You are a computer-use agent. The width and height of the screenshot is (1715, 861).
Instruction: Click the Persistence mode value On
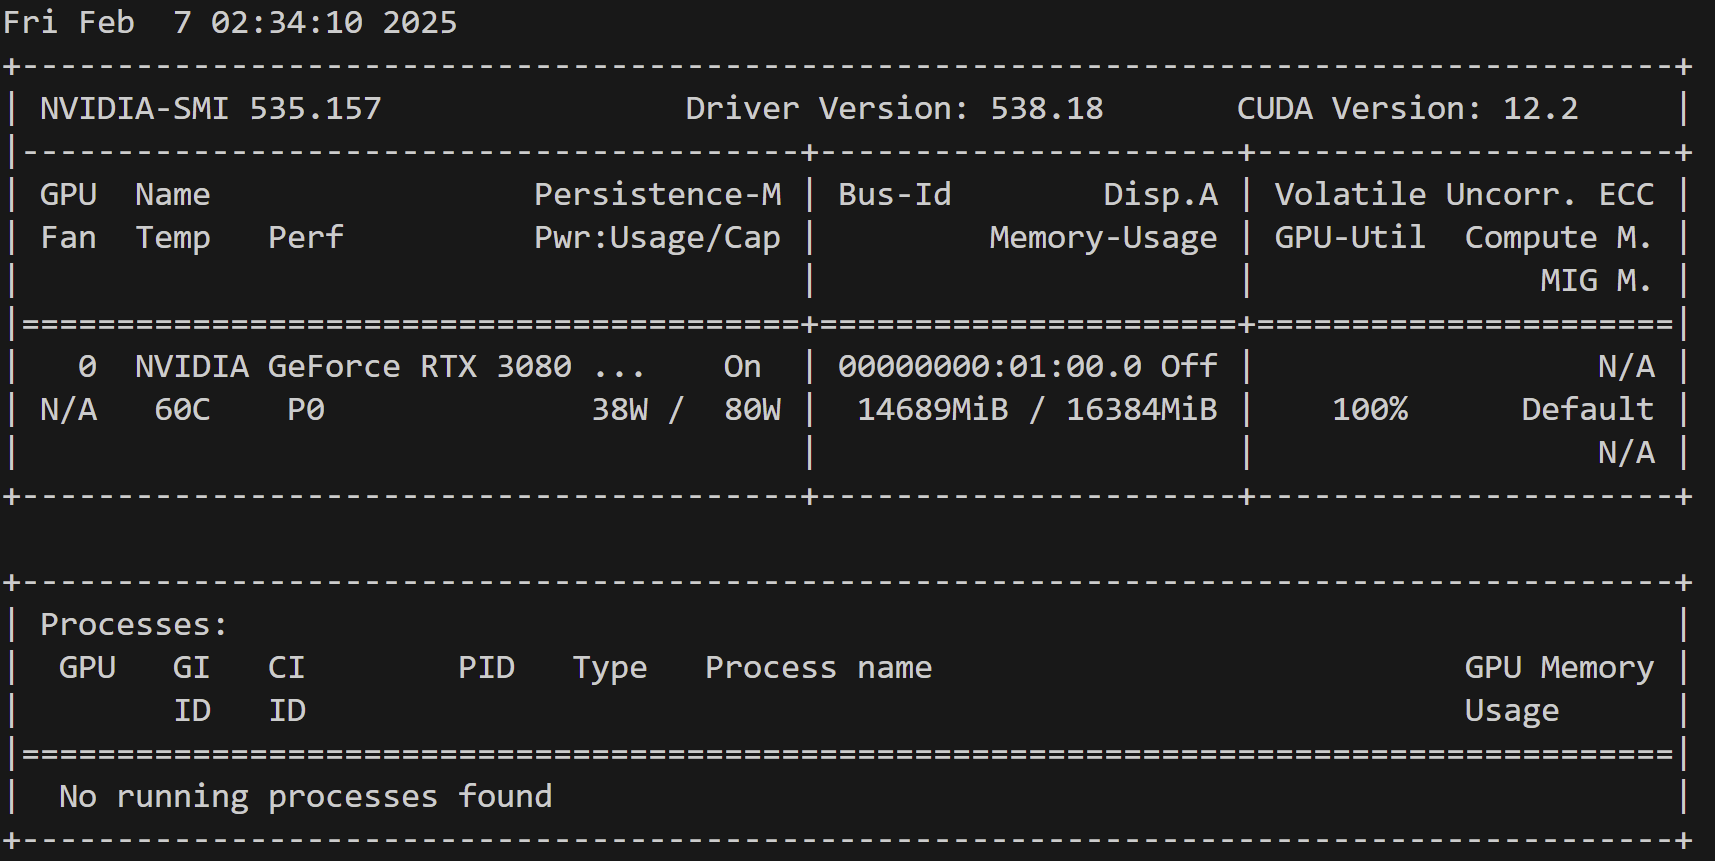coord(742,367)
